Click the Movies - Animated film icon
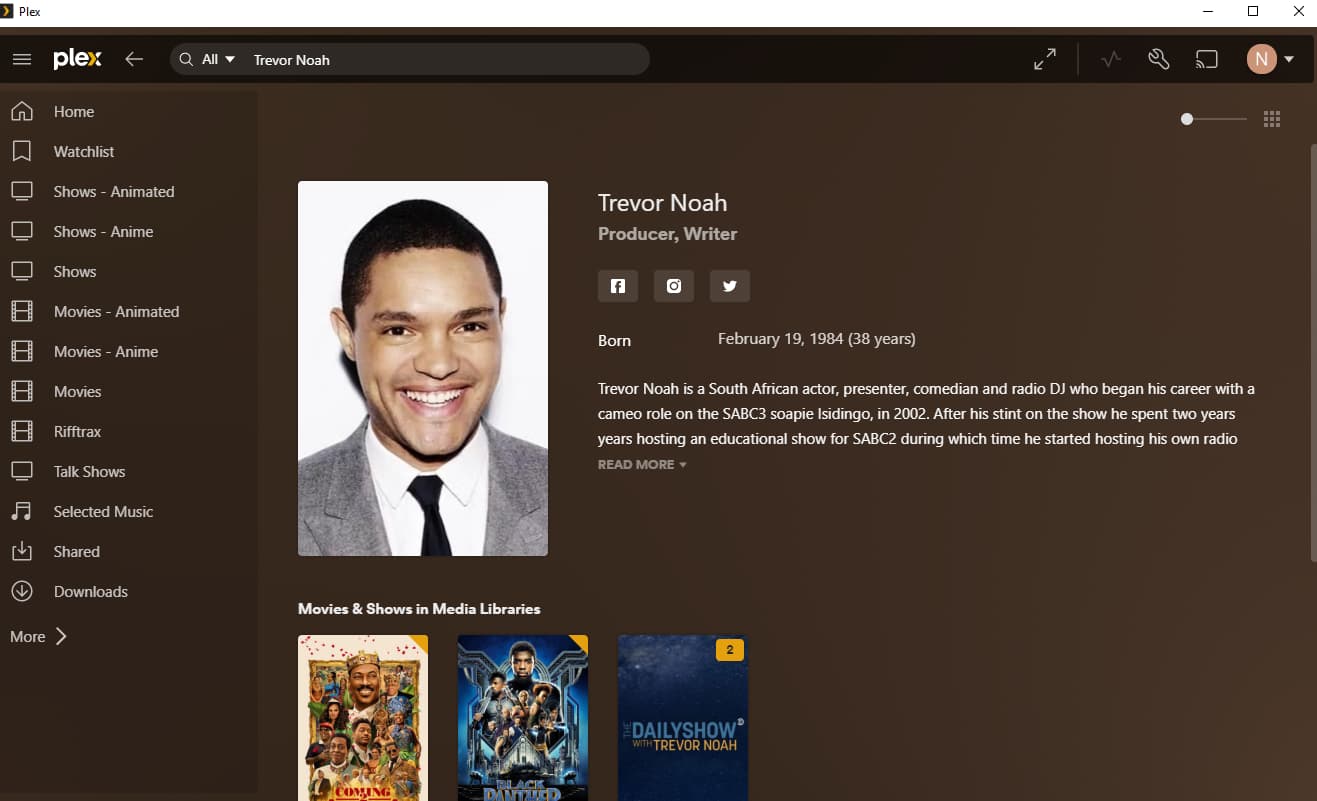This screenshot has width=1317, height=801. click(x=22, y=311)
